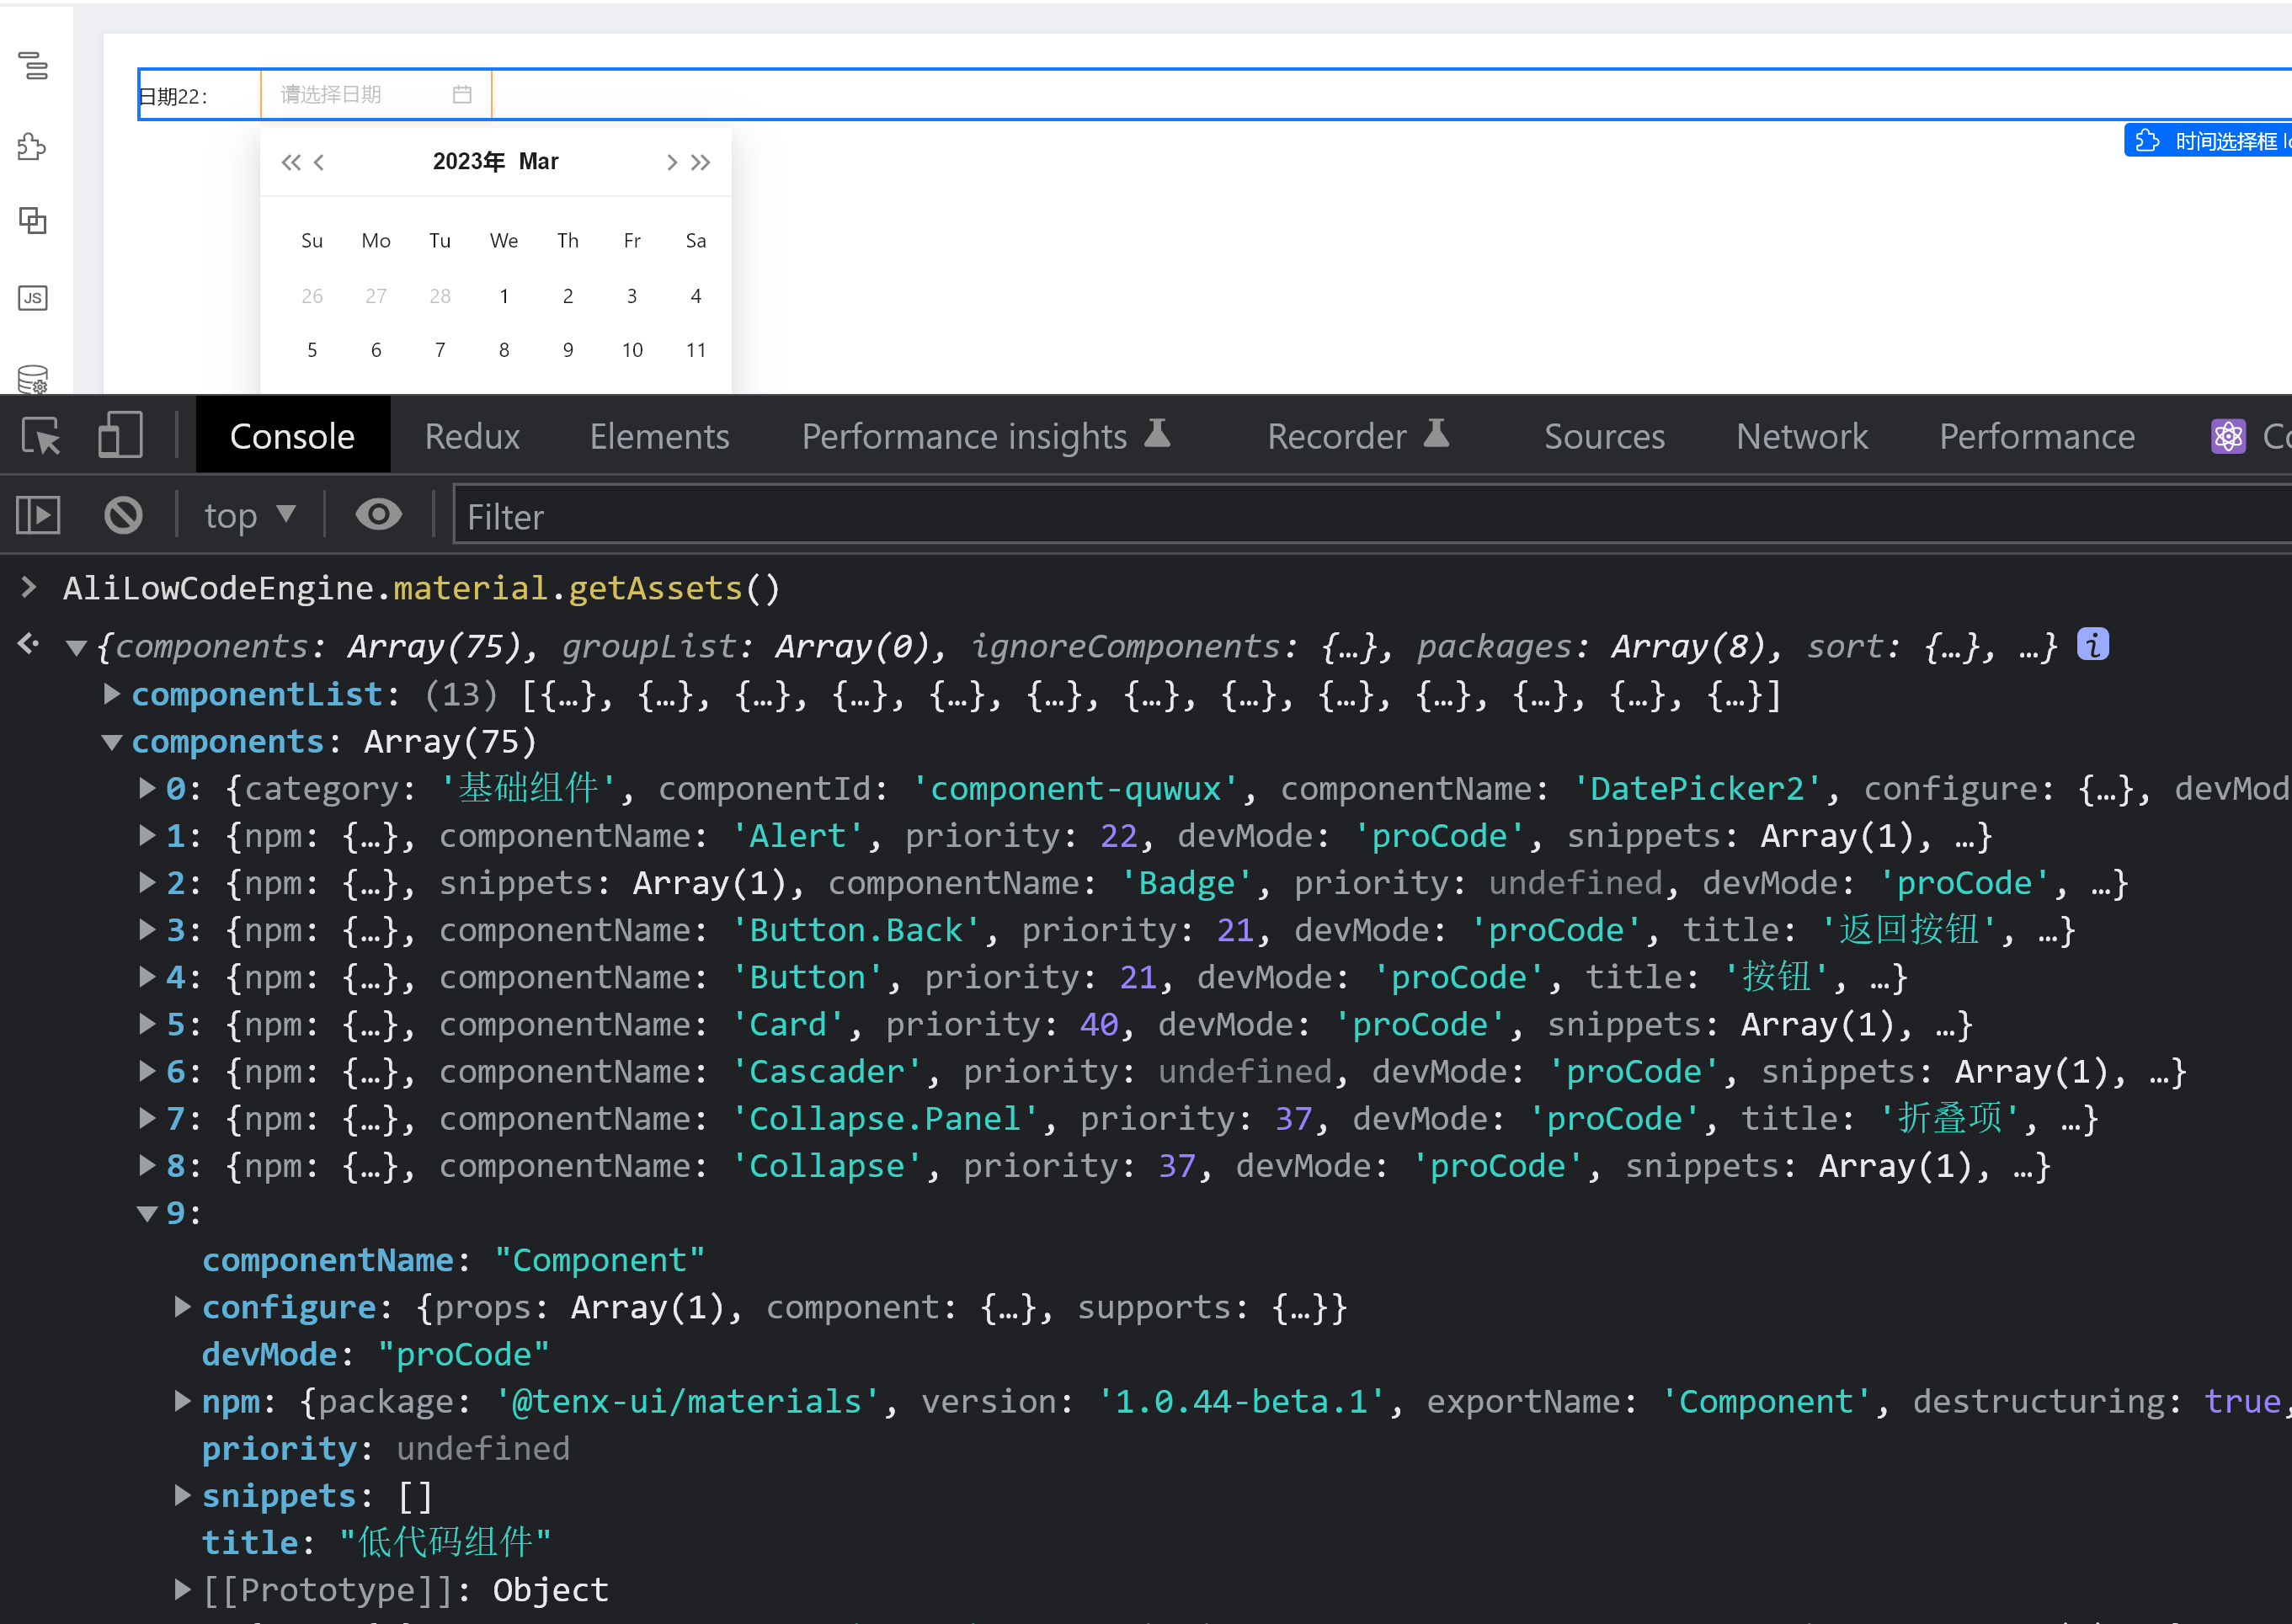Viewport: 2292px width, 1624px height.
Task: Open the Recorder tab
Action: coord(1358,436)
